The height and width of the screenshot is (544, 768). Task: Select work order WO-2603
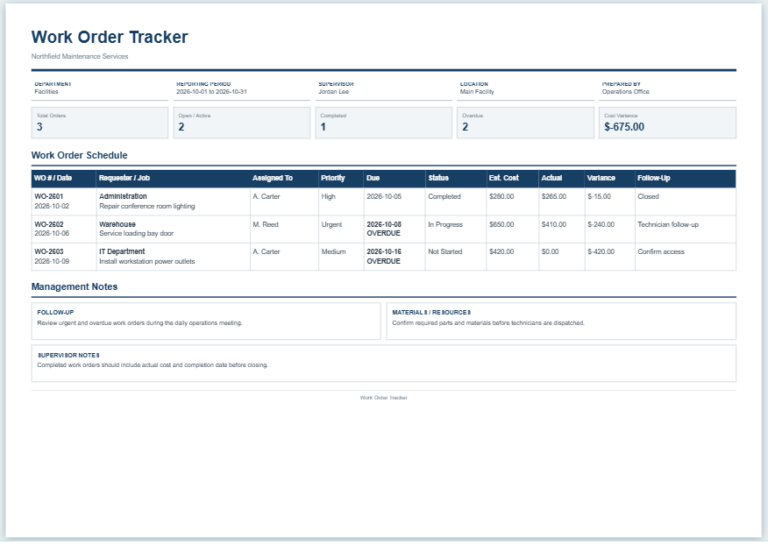(x=49, y=252)
